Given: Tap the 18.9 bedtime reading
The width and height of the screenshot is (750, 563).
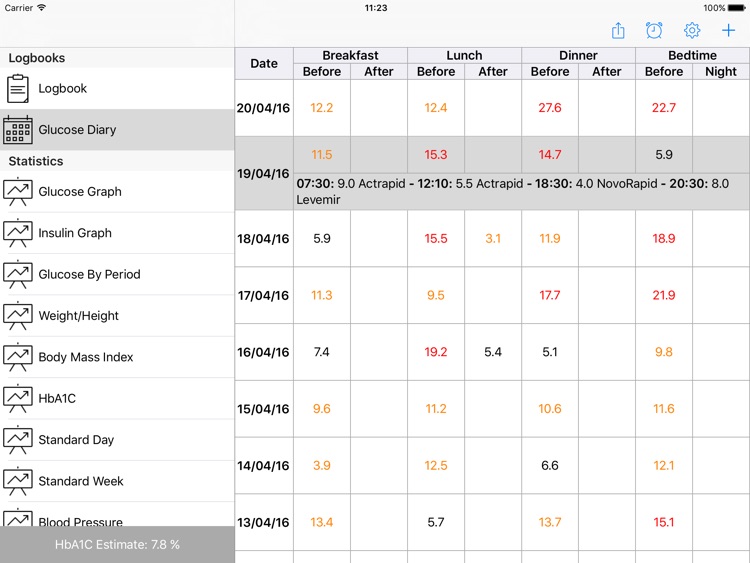Looking at the screenshot, I should click(x=663, y=238).
